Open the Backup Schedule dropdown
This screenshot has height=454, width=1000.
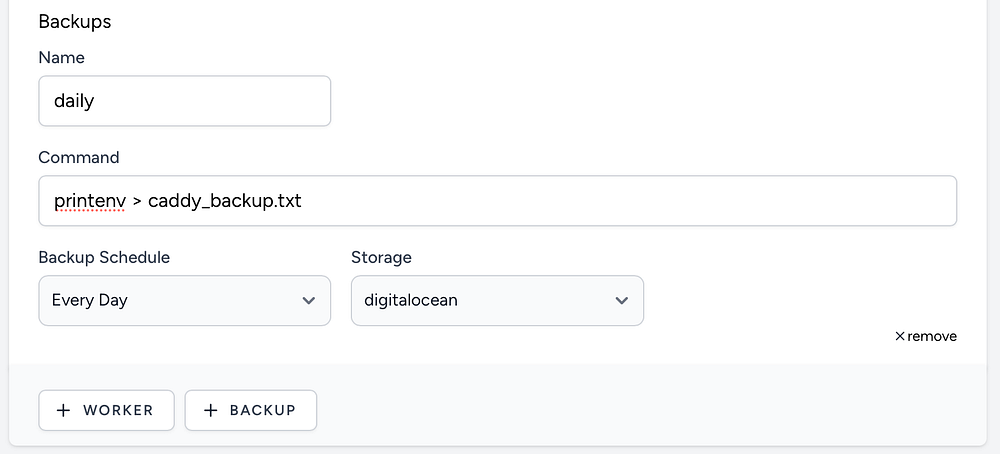pyautogui.click(x=184, y=301)
